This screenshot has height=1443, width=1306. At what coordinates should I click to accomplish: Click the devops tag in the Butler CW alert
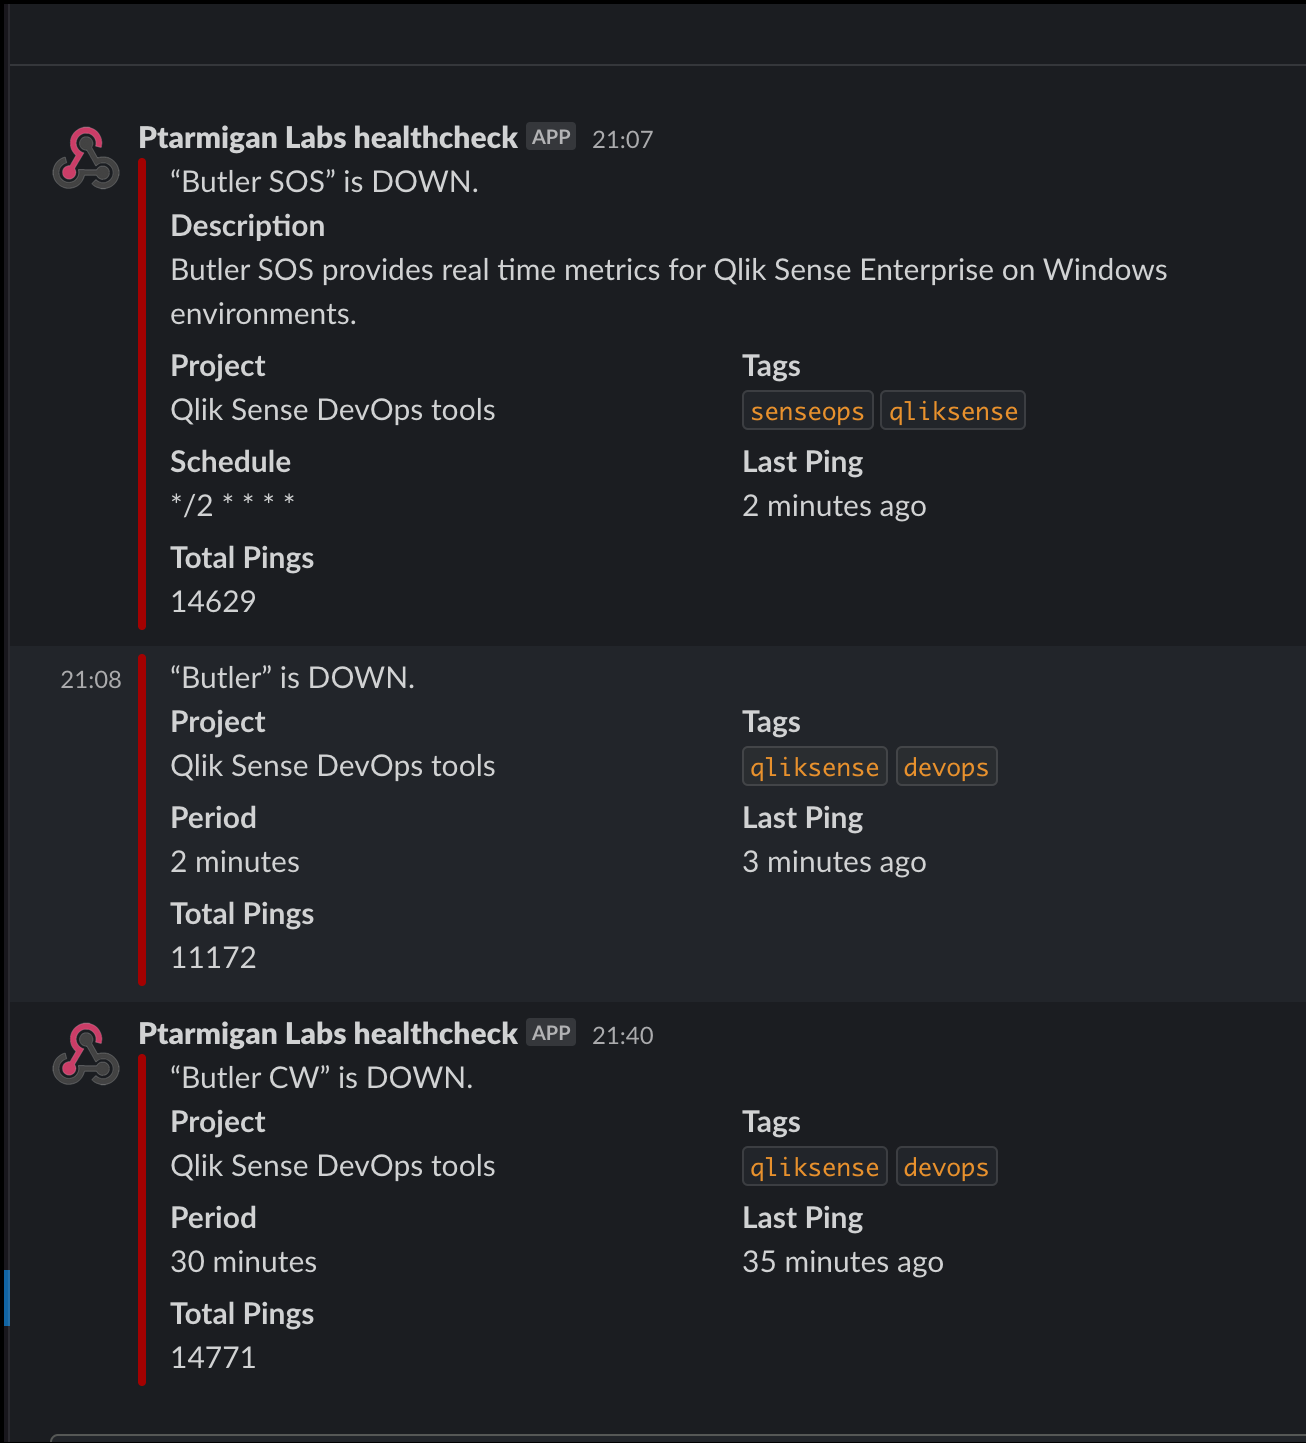click(x=946, y=1167)
